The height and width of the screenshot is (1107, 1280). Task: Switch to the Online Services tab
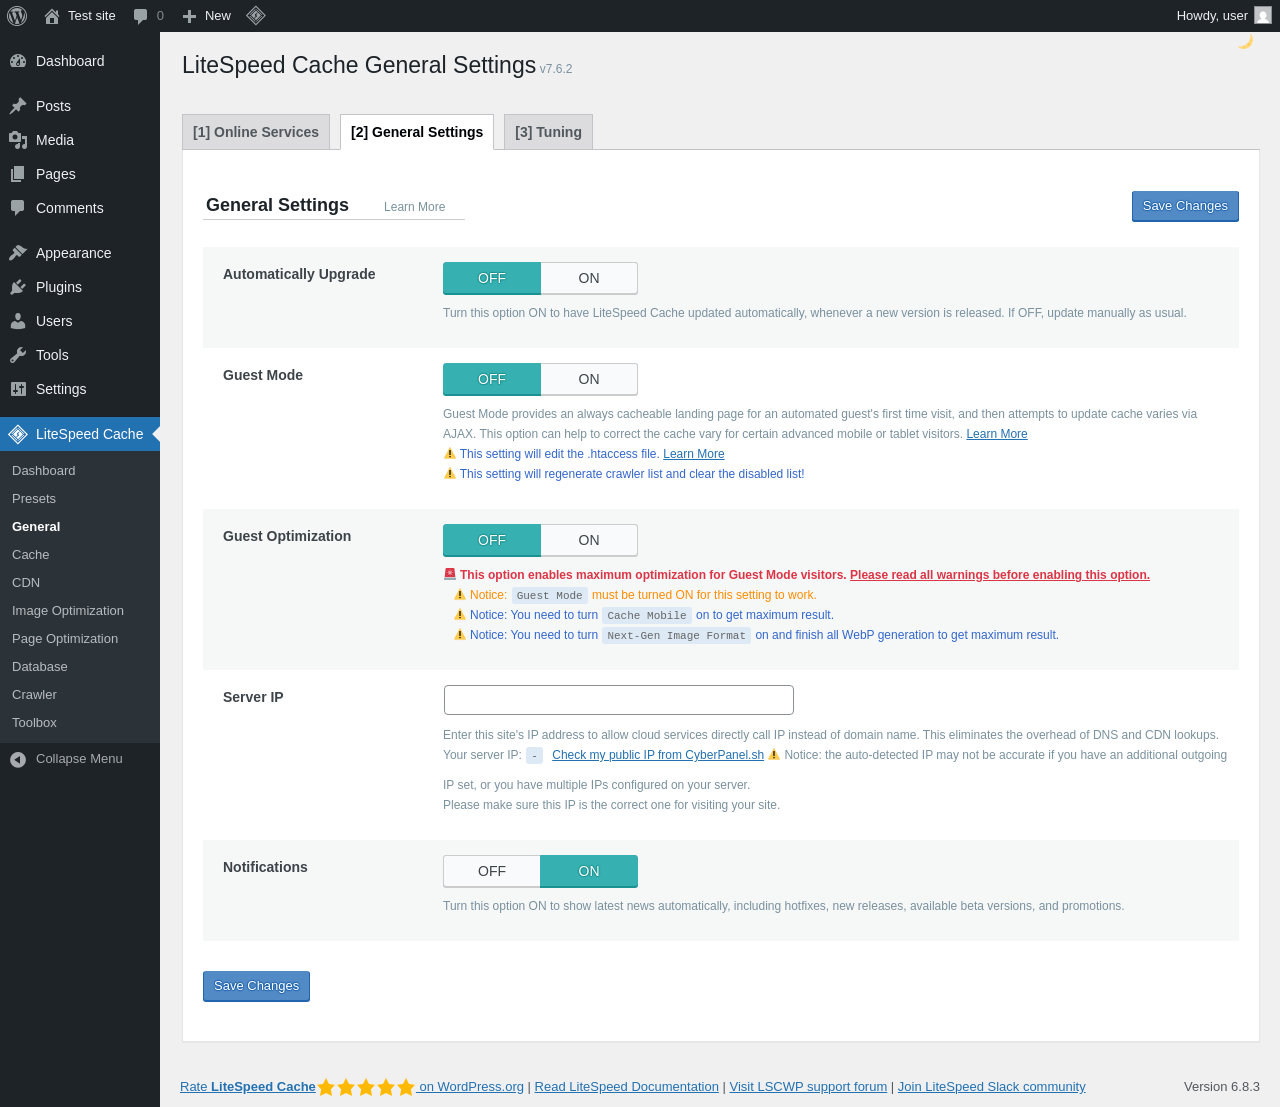pos(256,132)
